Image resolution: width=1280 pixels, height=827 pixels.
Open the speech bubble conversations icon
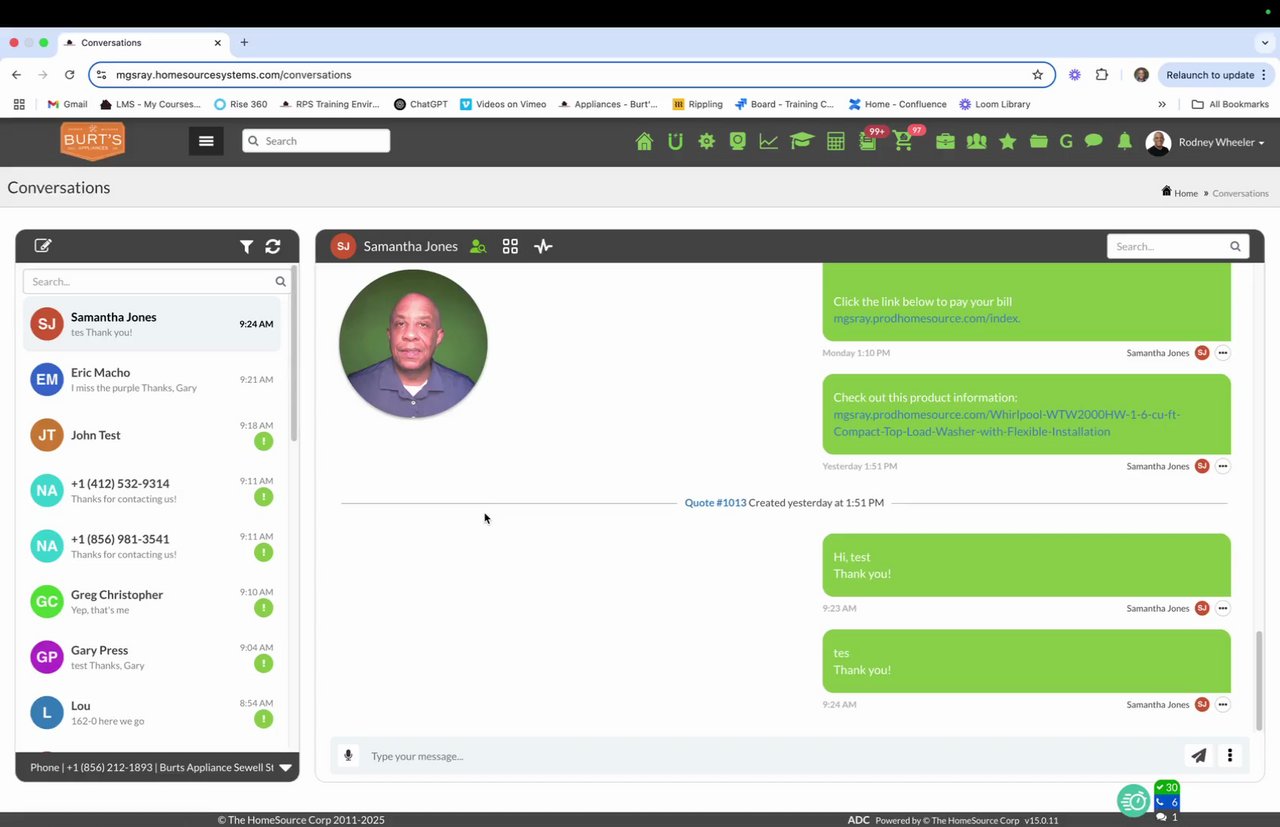tap(1094, 141)
